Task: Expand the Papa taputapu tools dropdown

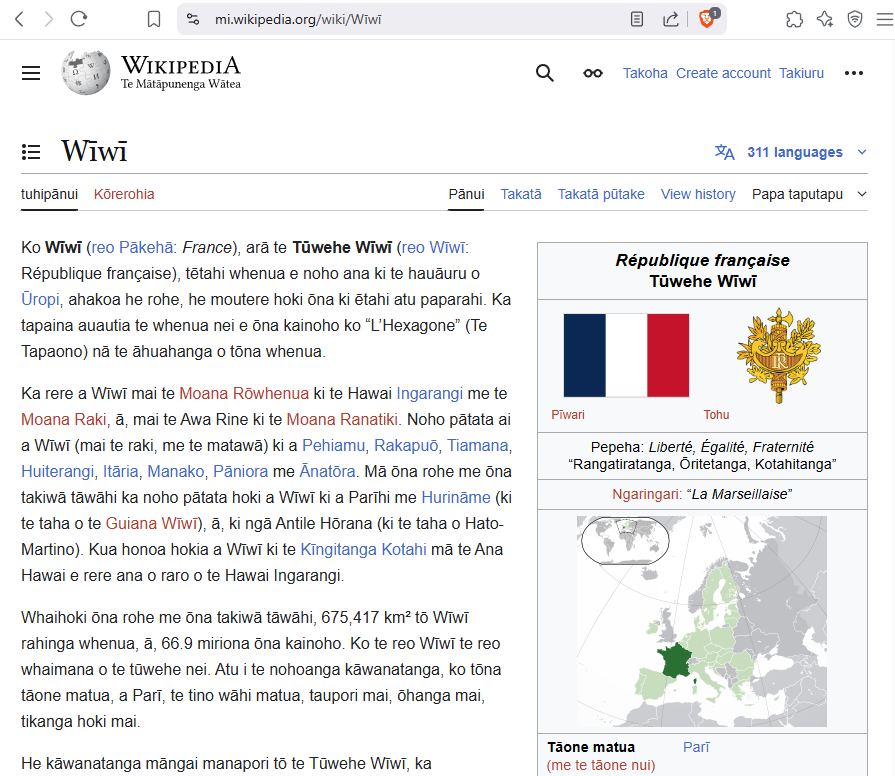Action: (809, 195)
